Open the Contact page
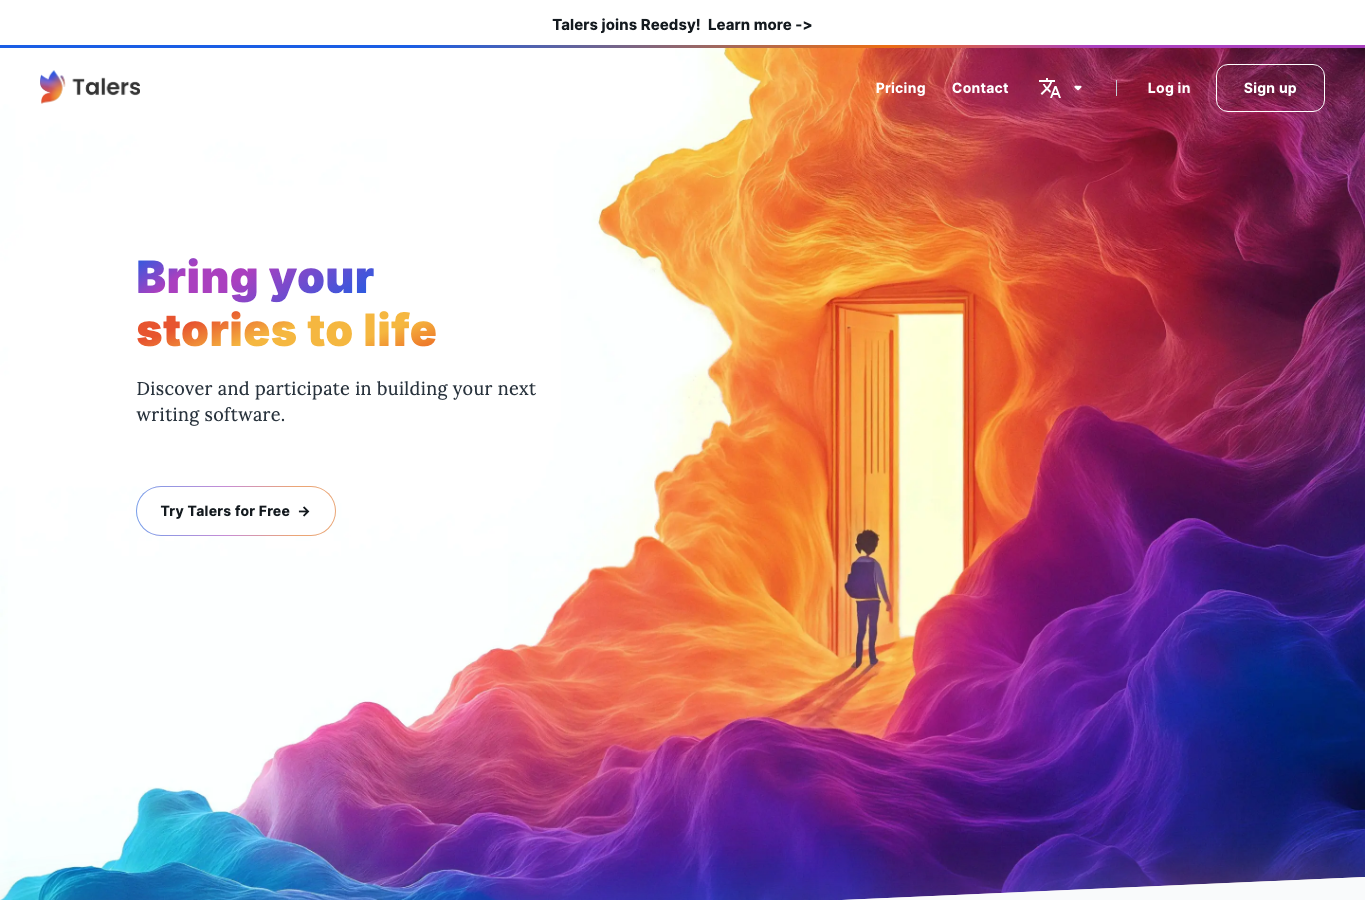This screenshot has height=900, width=1365. (x=980, y=88)
